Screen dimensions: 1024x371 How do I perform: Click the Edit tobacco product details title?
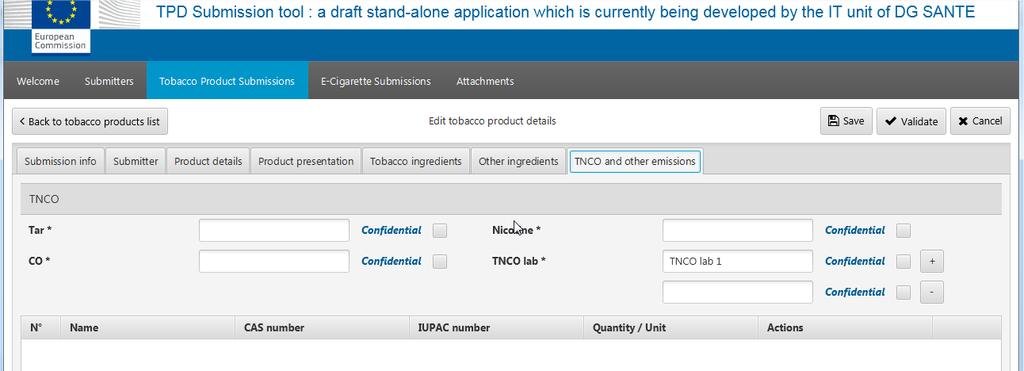click(492, 121)
